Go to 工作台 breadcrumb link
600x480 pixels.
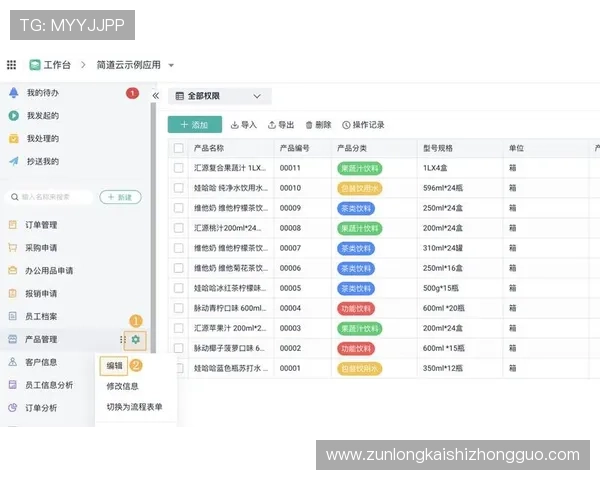57,65
